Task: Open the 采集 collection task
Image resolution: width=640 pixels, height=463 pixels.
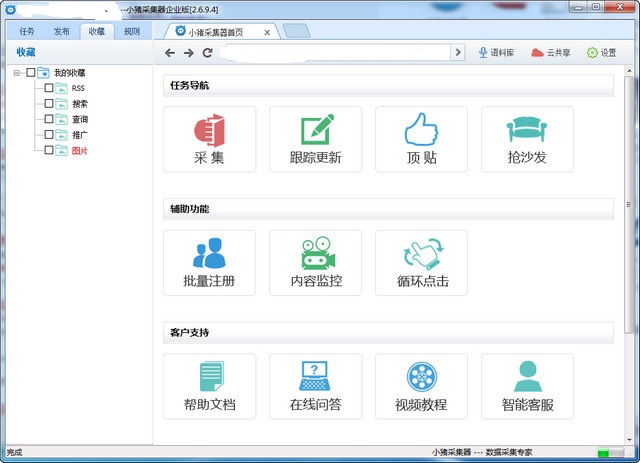Action: click(209, 139)
